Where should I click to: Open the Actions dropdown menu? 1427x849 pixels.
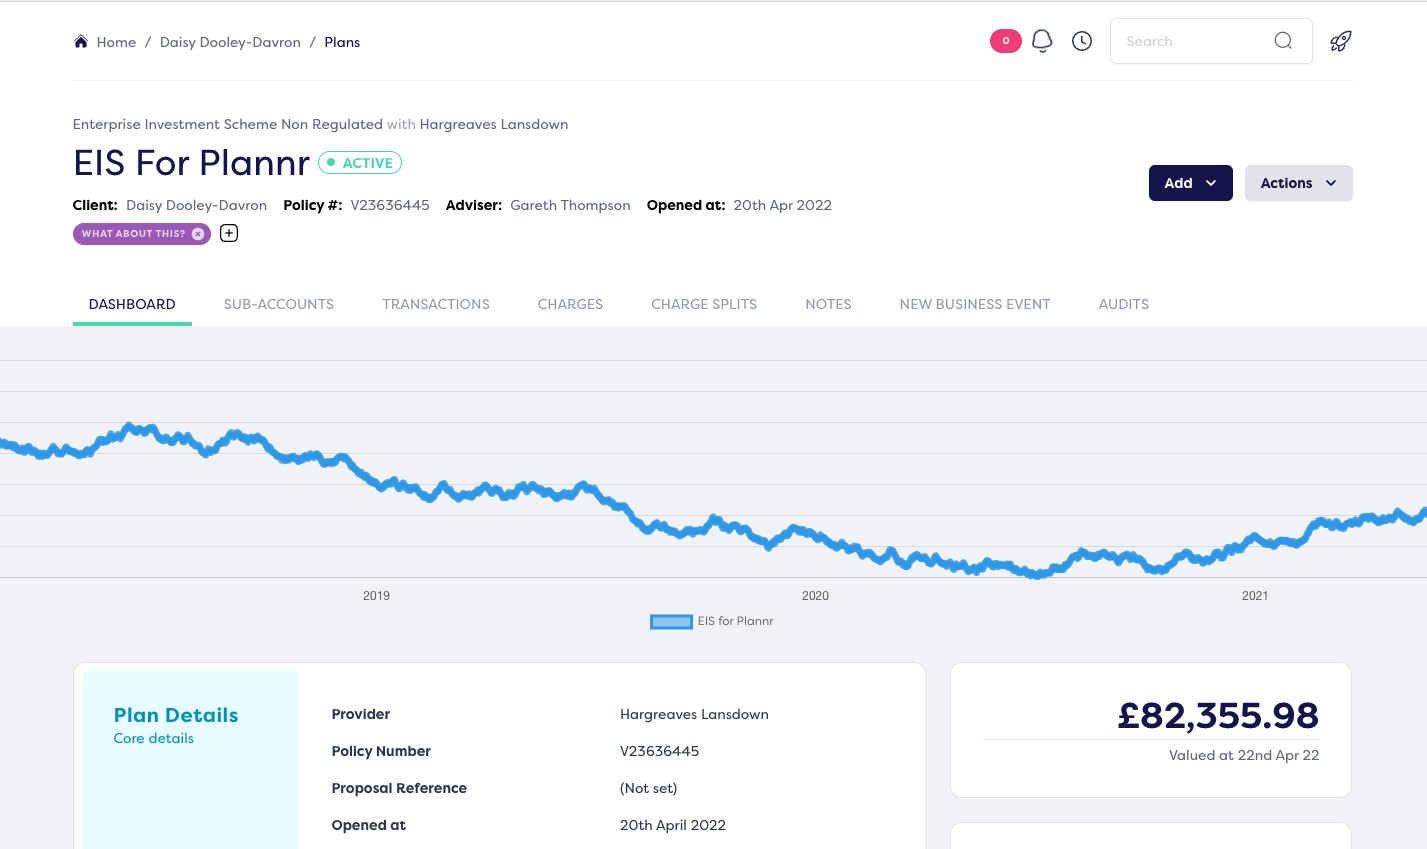[1298, 183]
